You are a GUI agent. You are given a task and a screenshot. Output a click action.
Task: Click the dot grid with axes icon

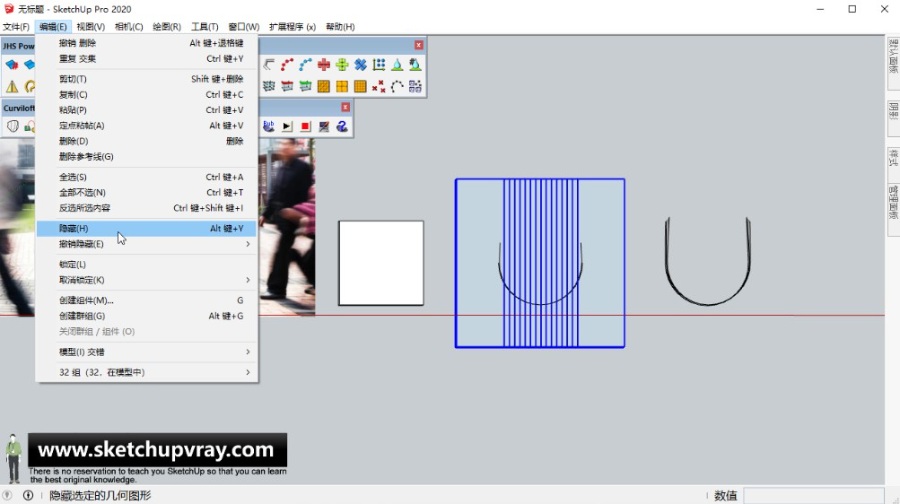coord(379,65)
